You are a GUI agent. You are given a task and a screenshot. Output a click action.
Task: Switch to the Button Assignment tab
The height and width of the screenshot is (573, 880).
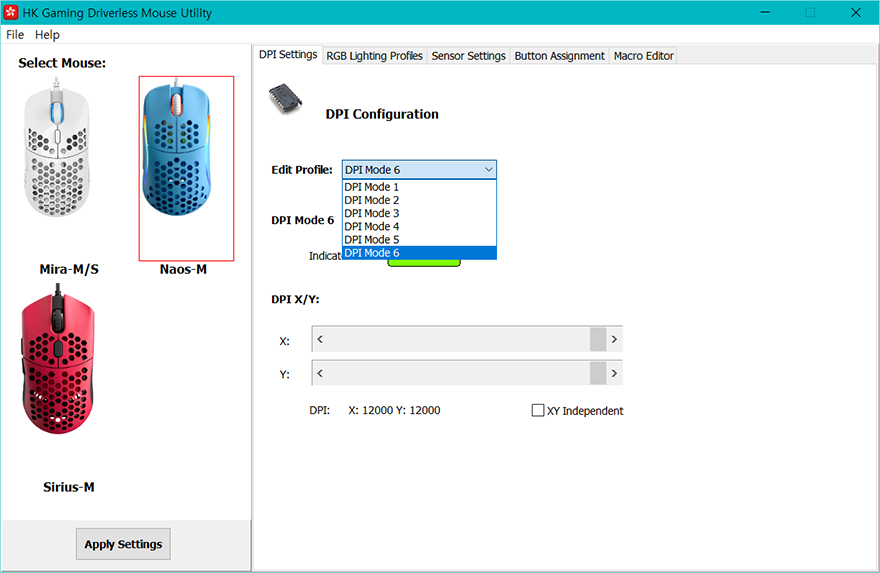pos(559,56)
